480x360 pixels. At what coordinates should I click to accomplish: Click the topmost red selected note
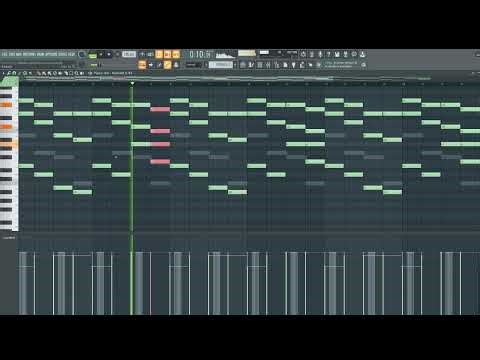160,109
